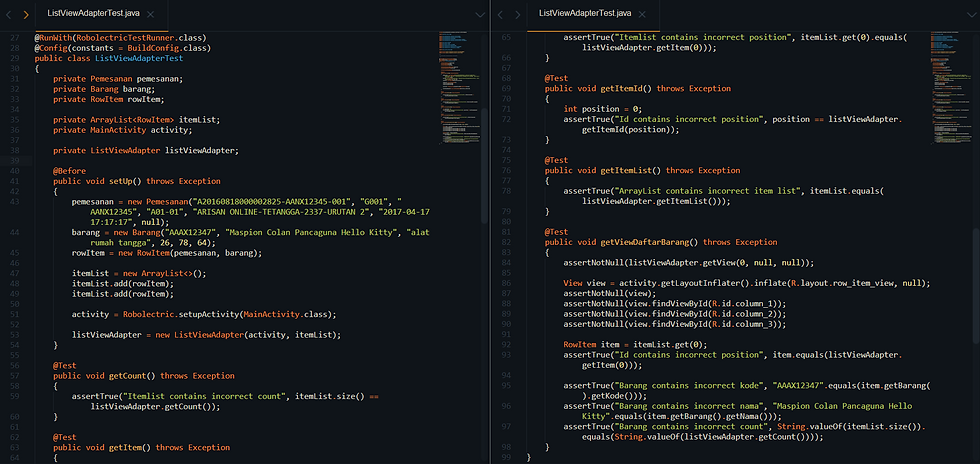The height and width of the screenshot is (464, 980).
Task: Click the @RunWith(RobolectricTestRunner.class) annotation
Action: (120, 38)
